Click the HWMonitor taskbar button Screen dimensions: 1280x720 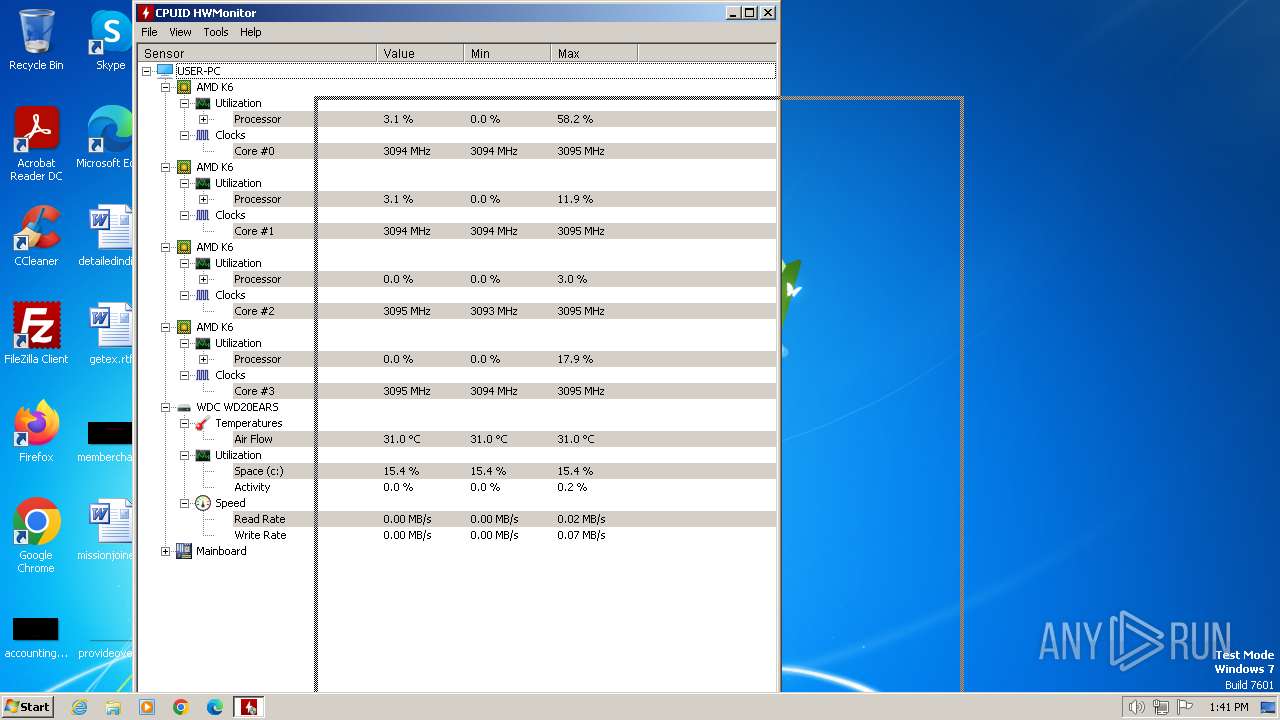248,707
